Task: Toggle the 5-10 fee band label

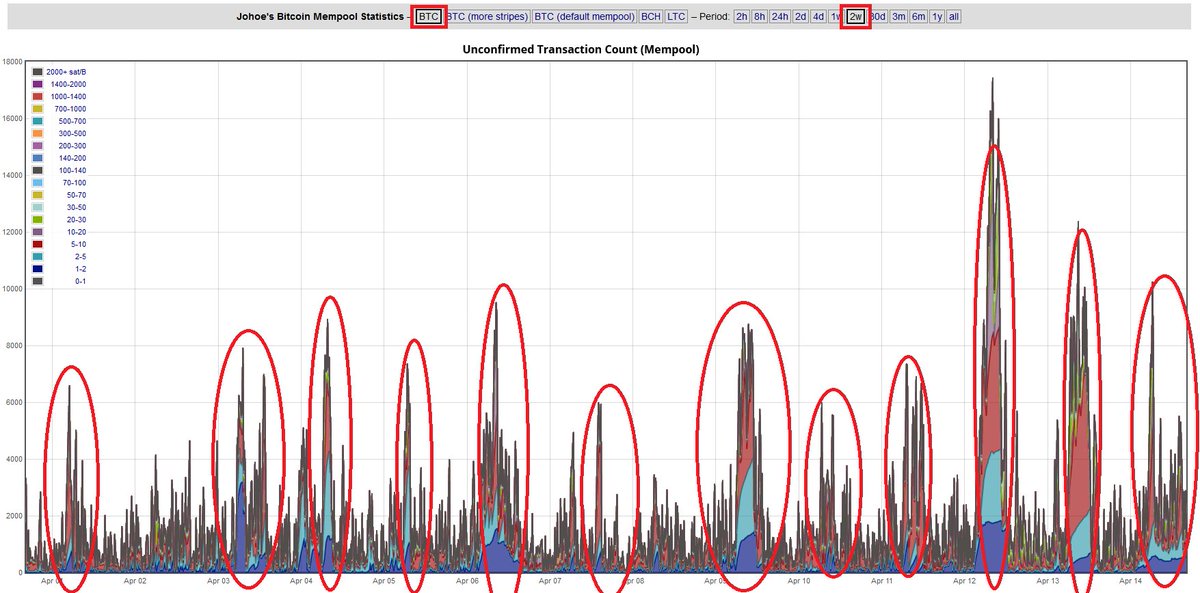Action: 77,244
